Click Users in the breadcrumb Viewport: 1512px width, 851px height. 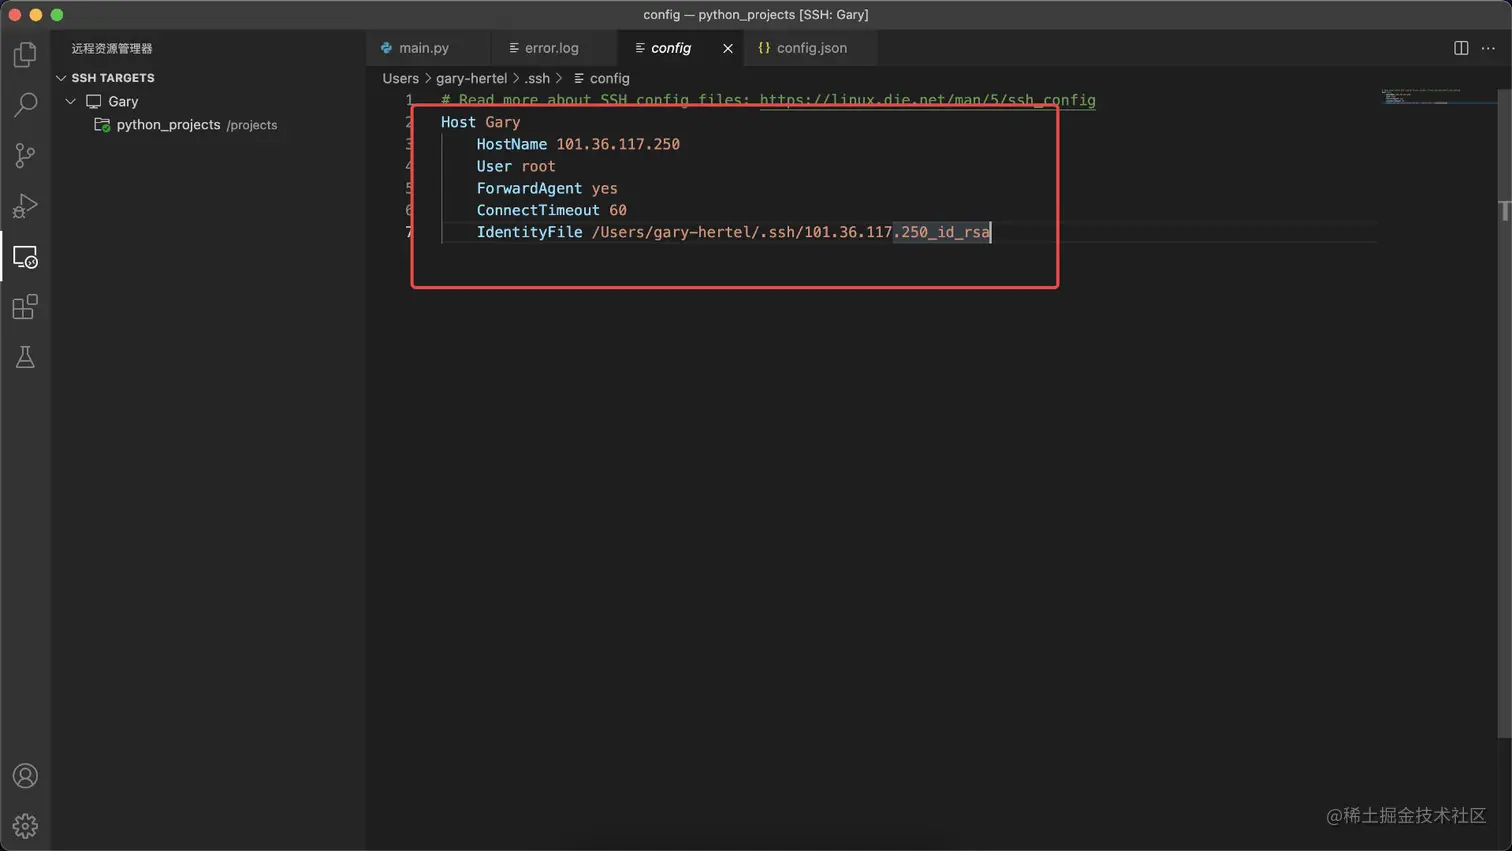pyautogui.click(x=401, y=78)
